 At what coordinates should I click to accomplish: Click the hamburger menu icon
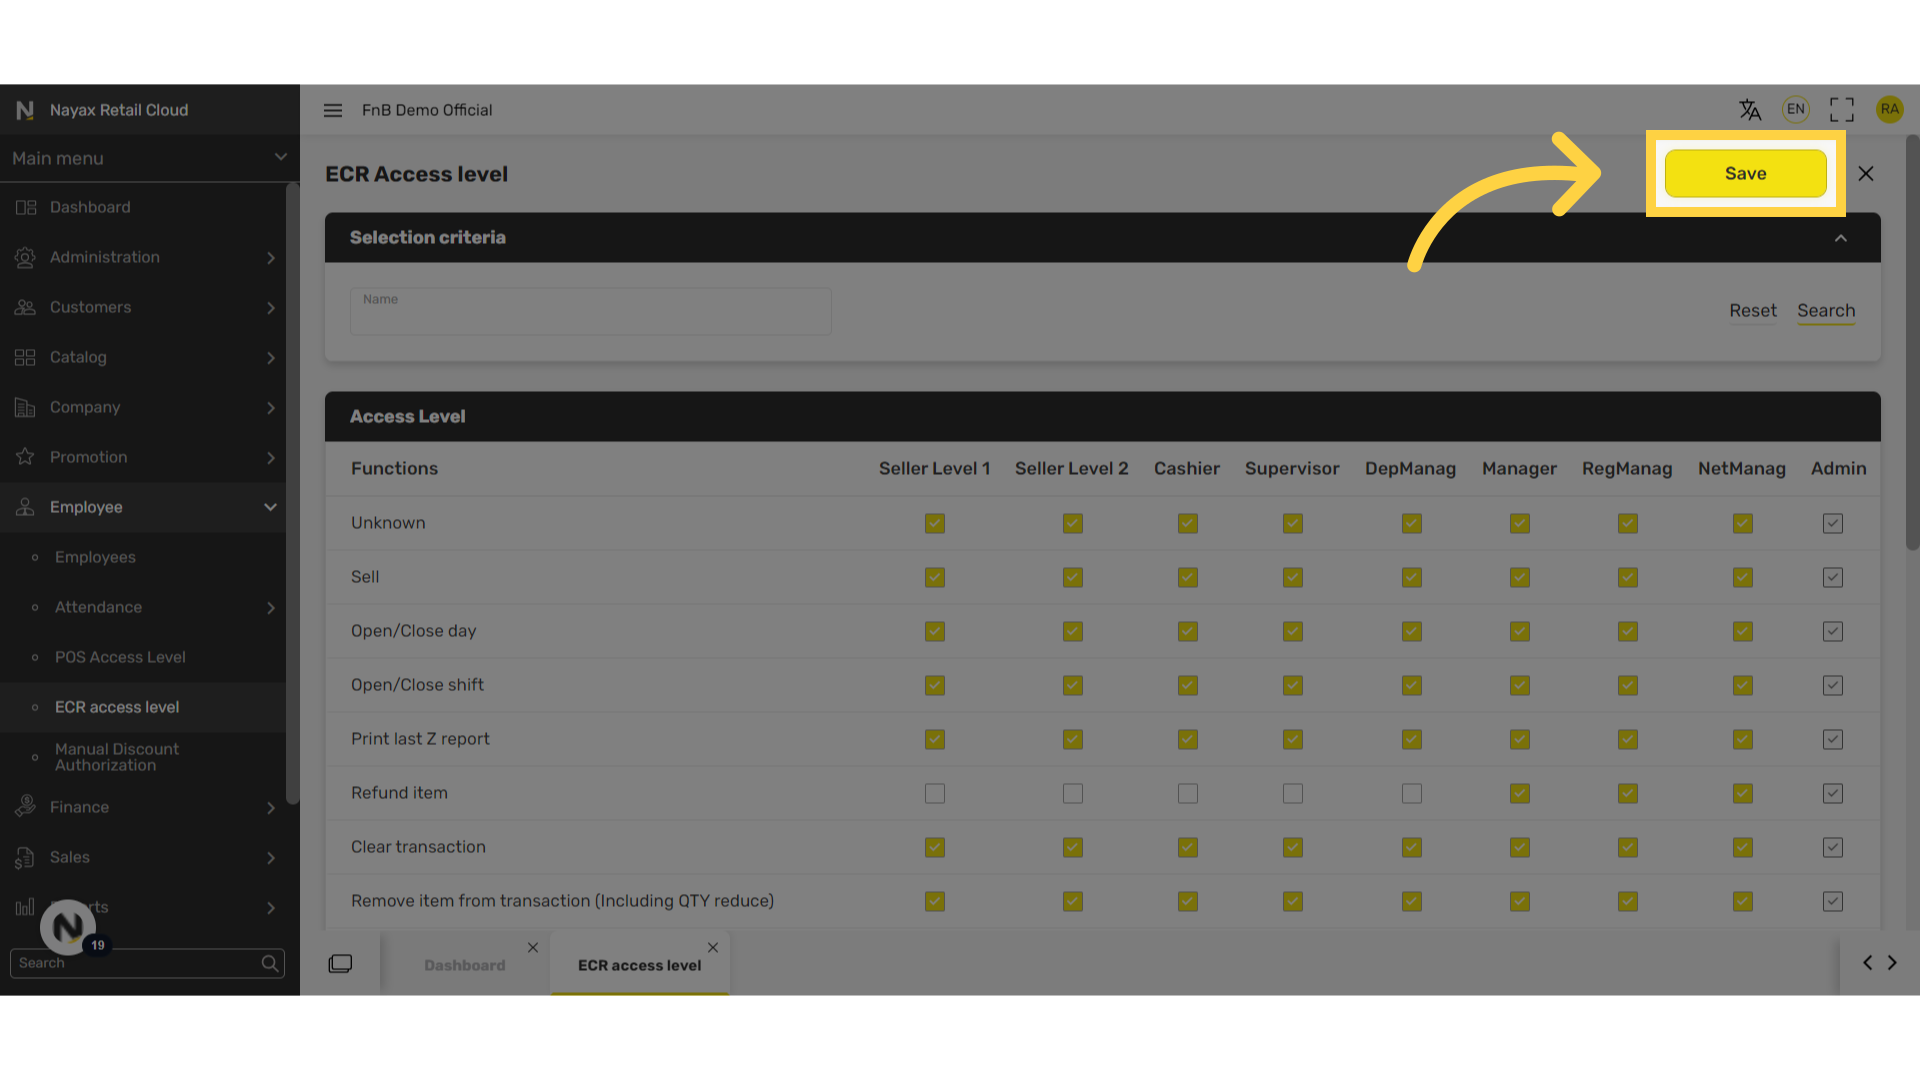(333, 110)
